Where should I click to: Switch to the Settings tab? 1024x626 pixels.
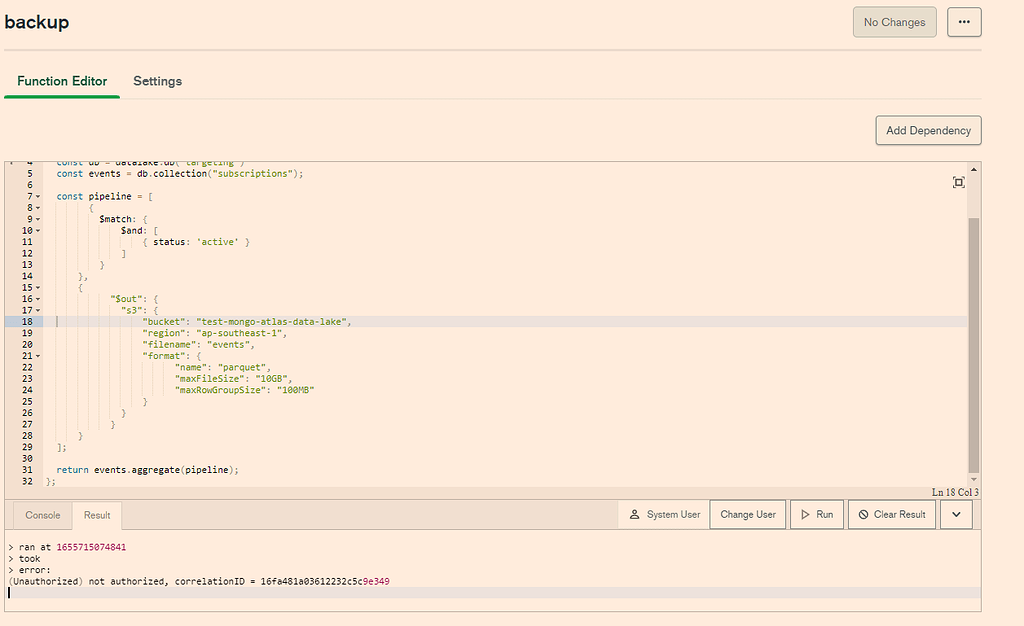pyautogui.click(x=157, y=81)
